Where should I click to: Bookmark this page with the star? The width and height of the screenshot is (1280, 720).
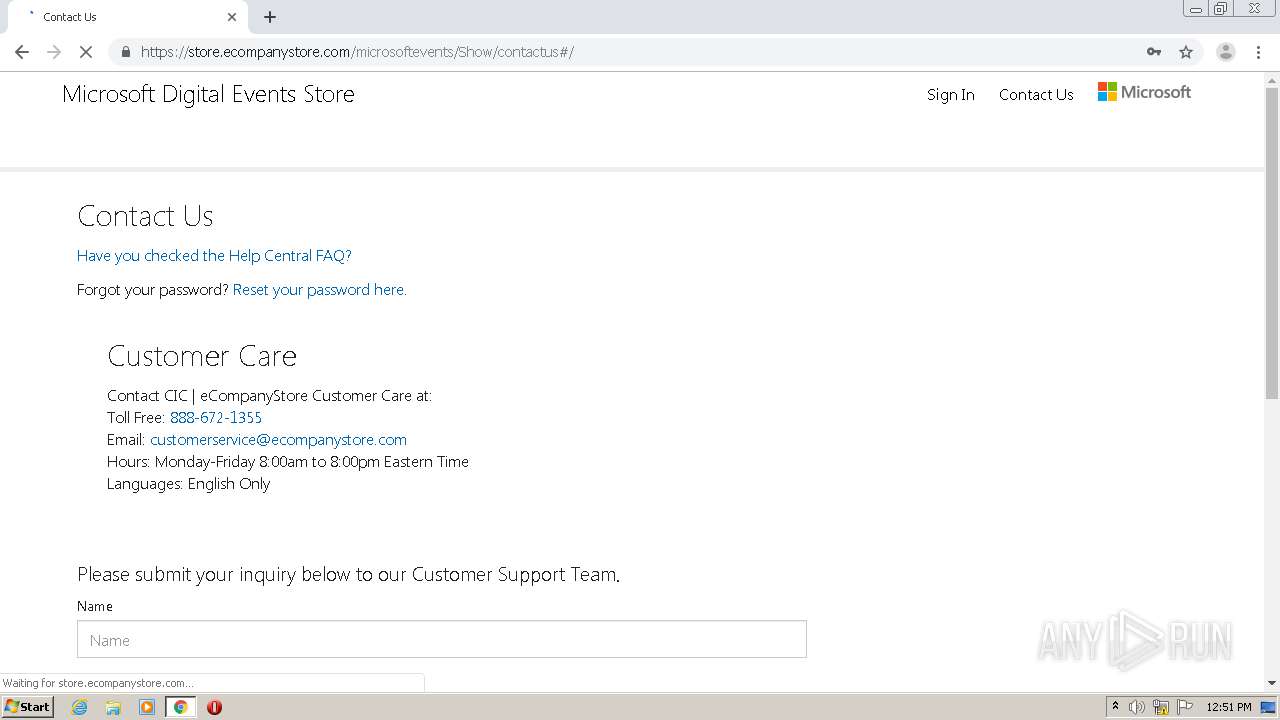[x=1186, y=52]
